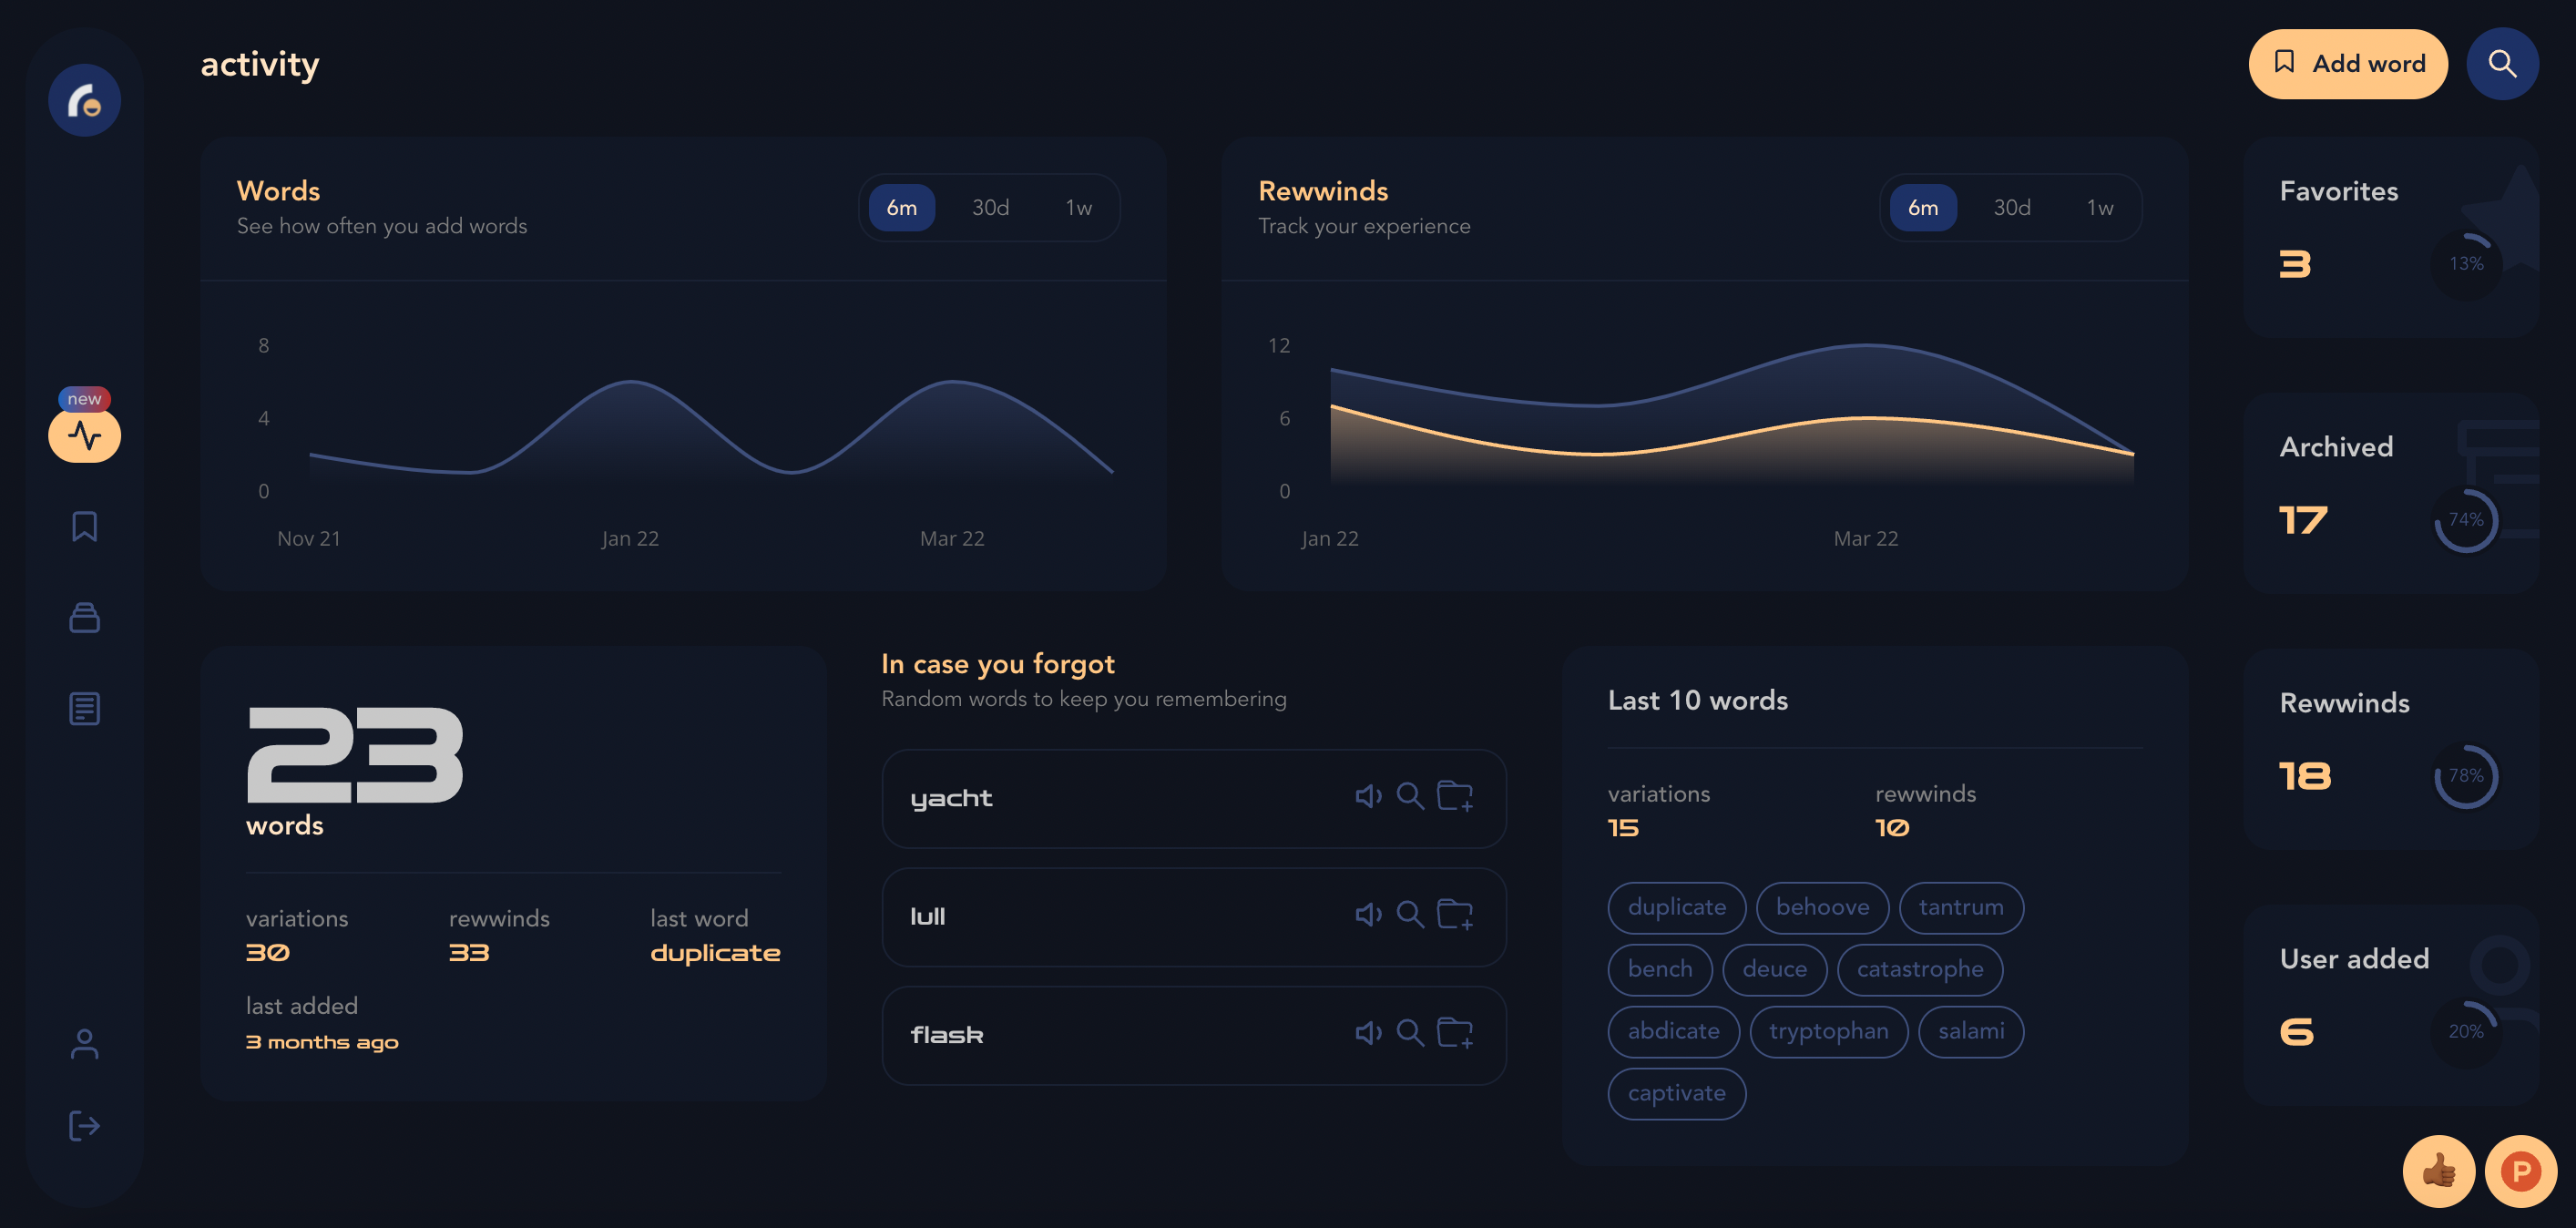Click the app logo icon top left
This screenshot has height=1228, width=2576.
[84, 98]
